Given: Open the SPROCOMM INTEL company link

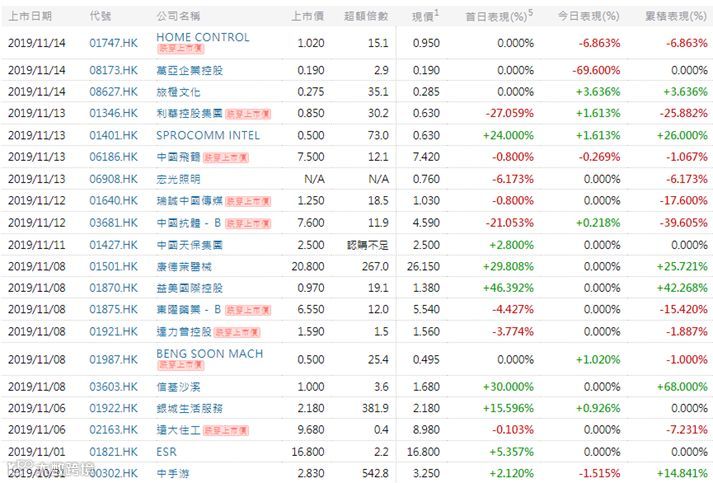Looking at the screenshot, I should tap(208, 136).
